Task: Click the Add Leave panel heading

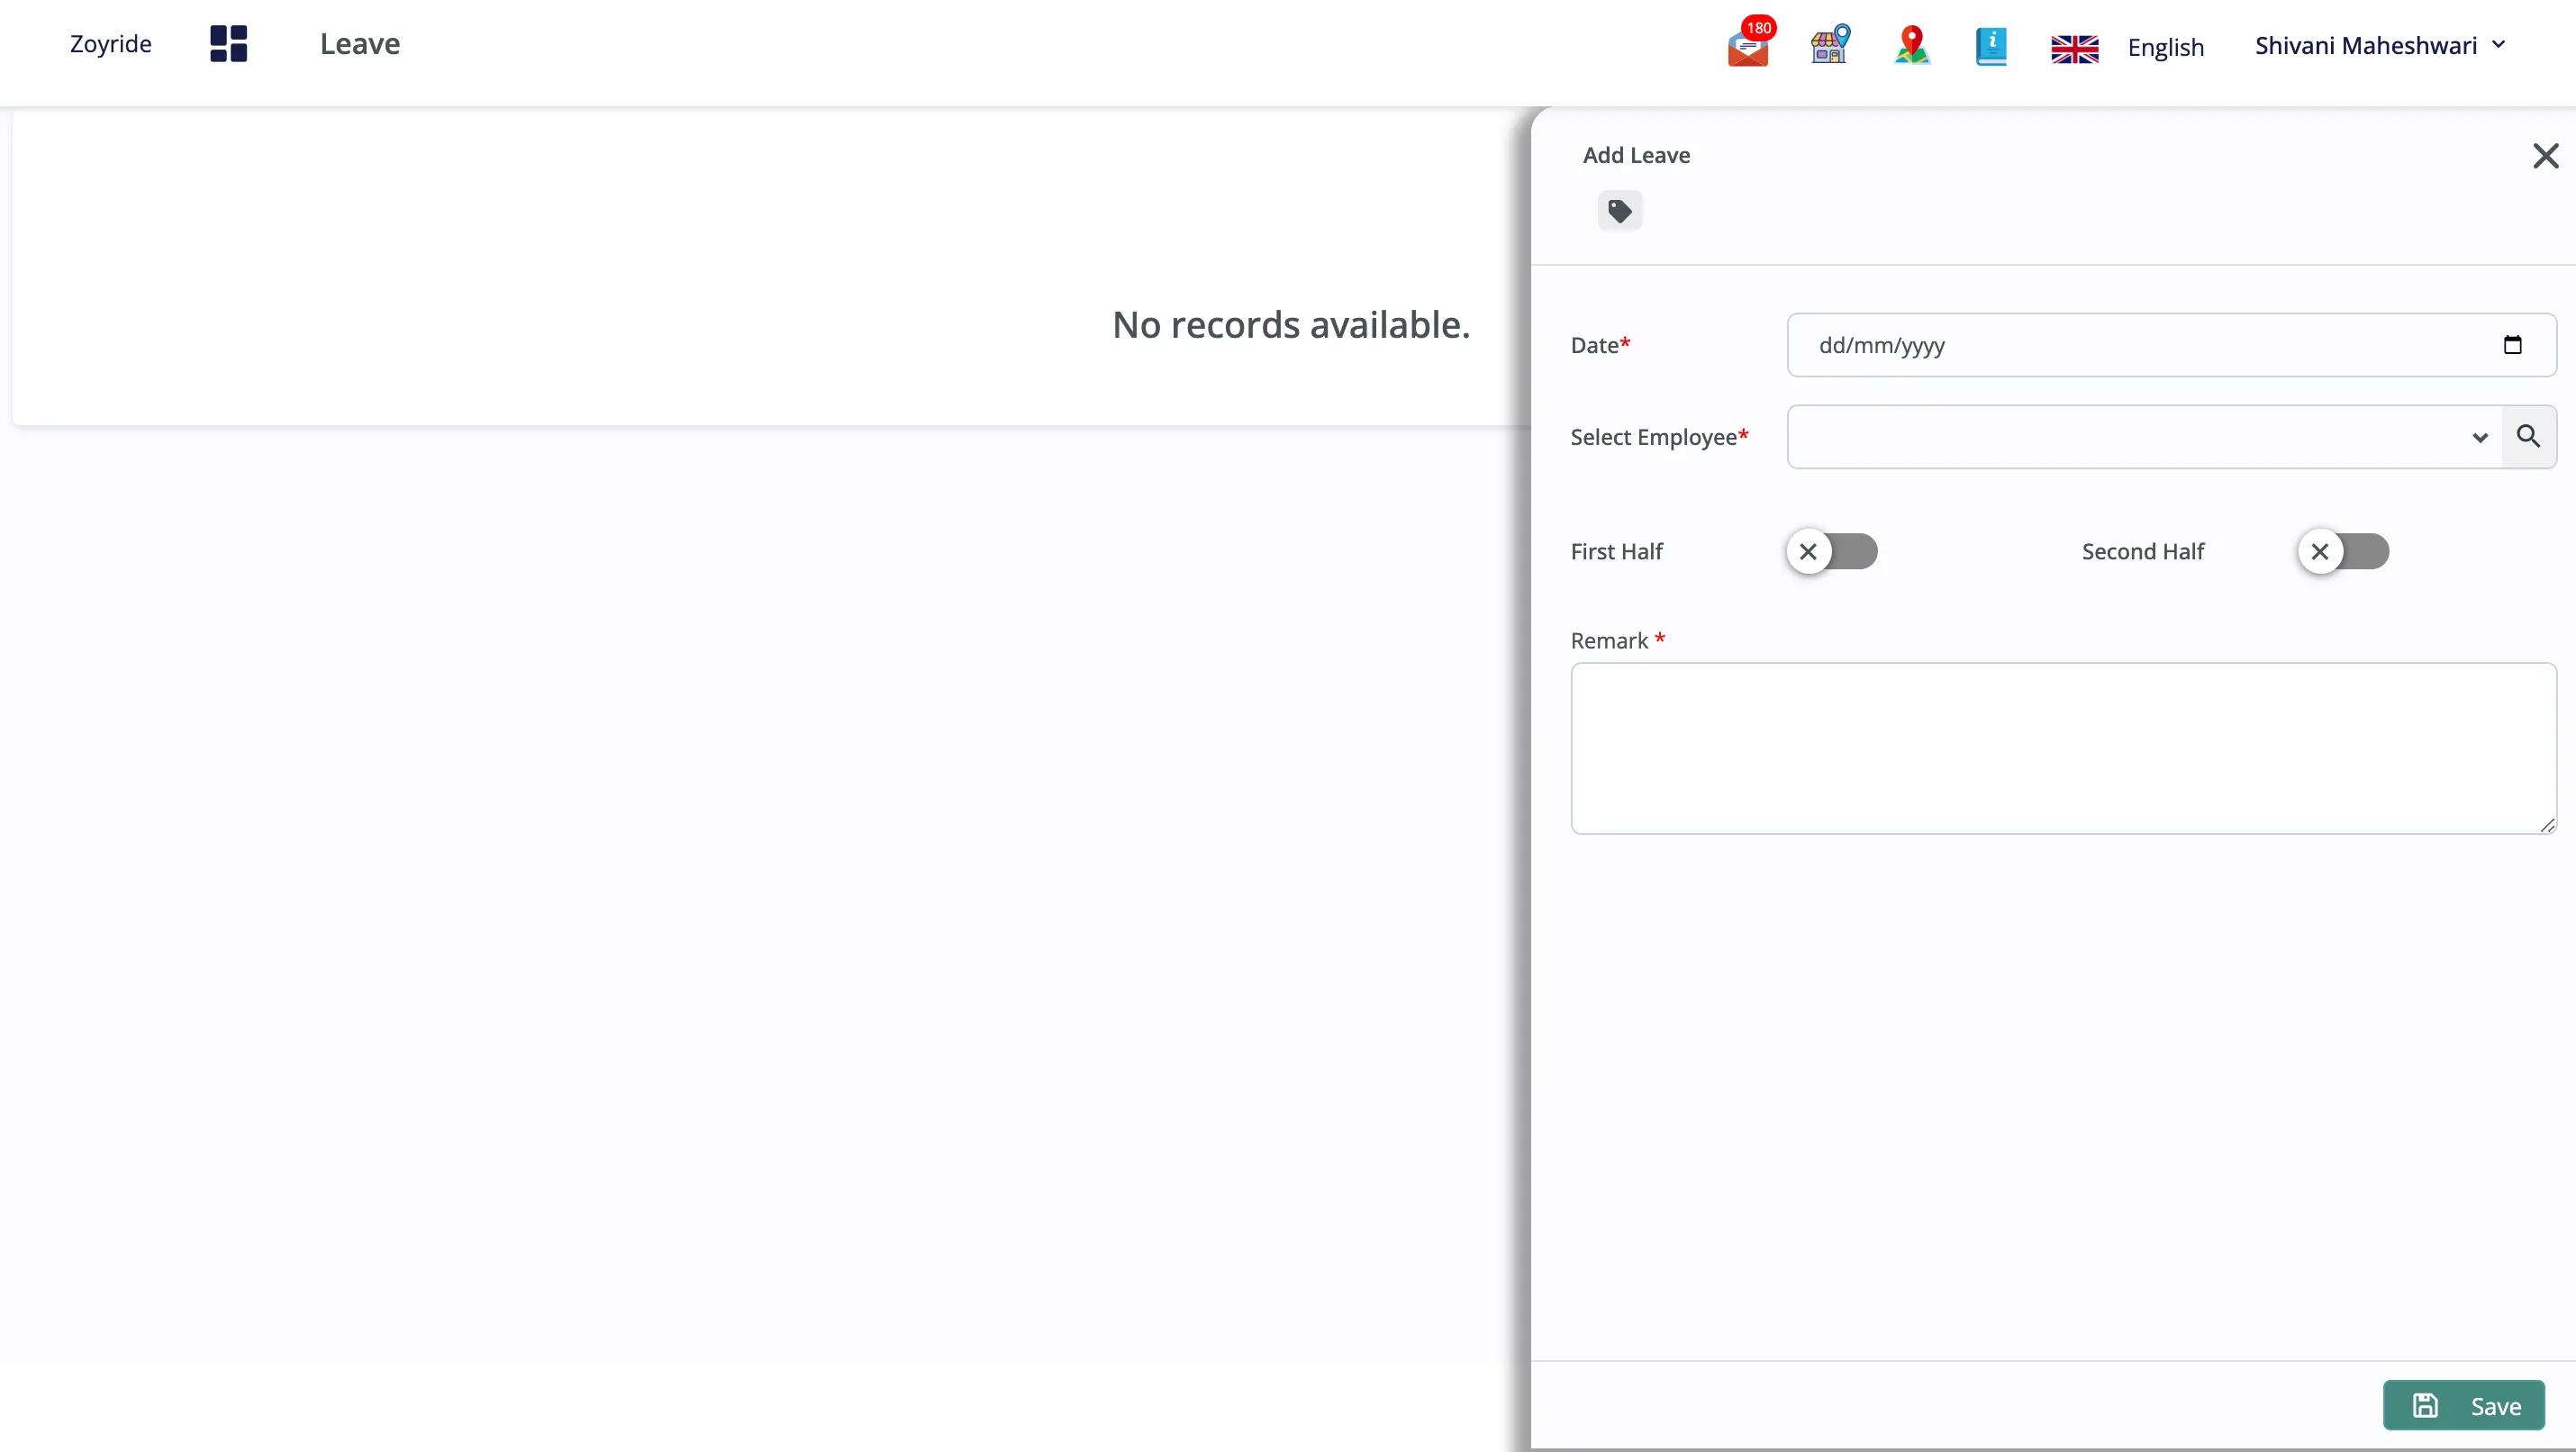Action: 1636,155
